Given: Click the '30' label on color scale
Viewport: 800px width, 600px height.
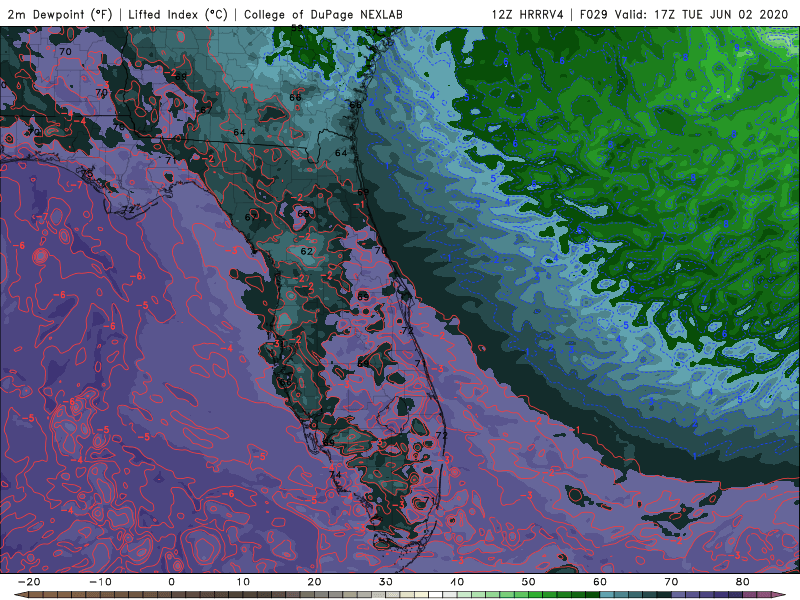Looking at the screenshot, I should [x=386, y=582].
